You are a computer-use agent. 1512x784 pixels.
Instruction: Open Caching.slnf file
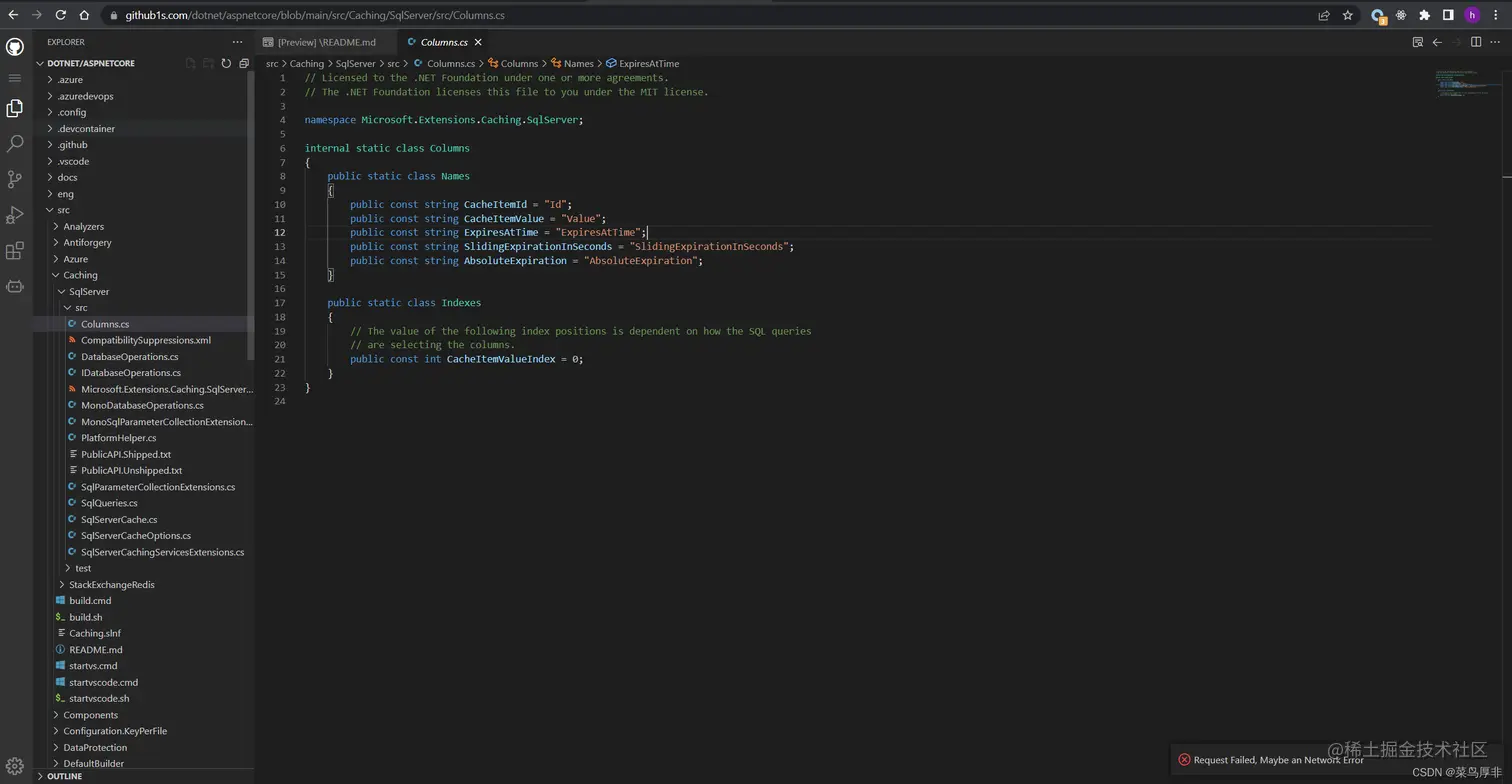[x=94, y=633]
